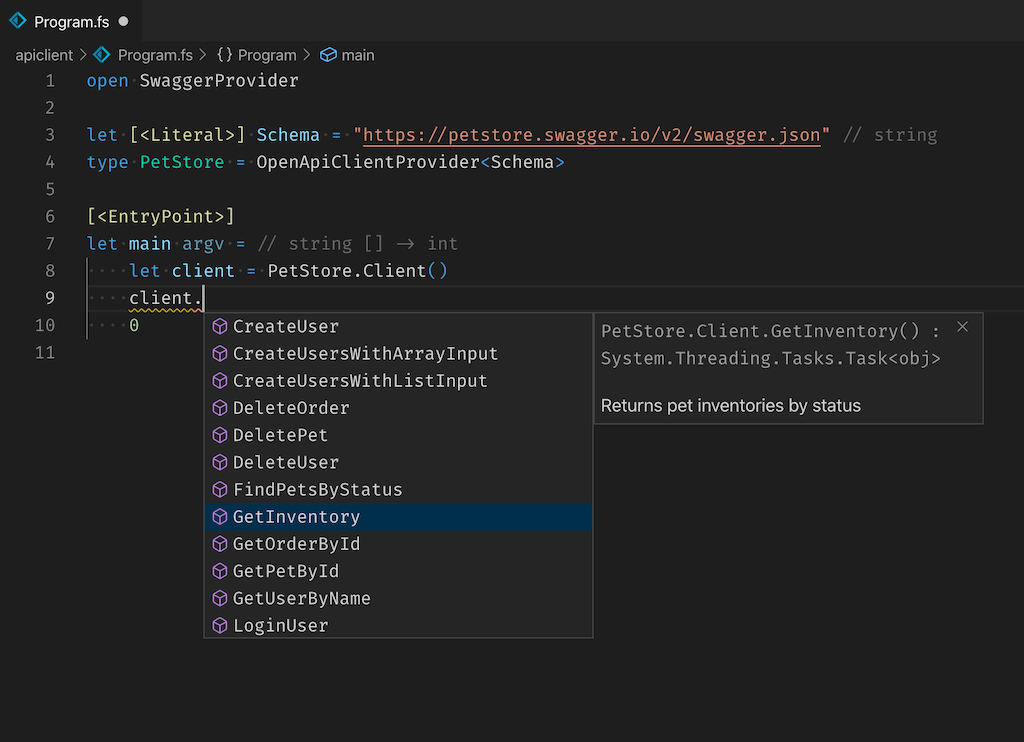The image size is (1024, 742).
Task: Open the Program namespace breadcrumb dropdown
Action: [x=257, y=55]
